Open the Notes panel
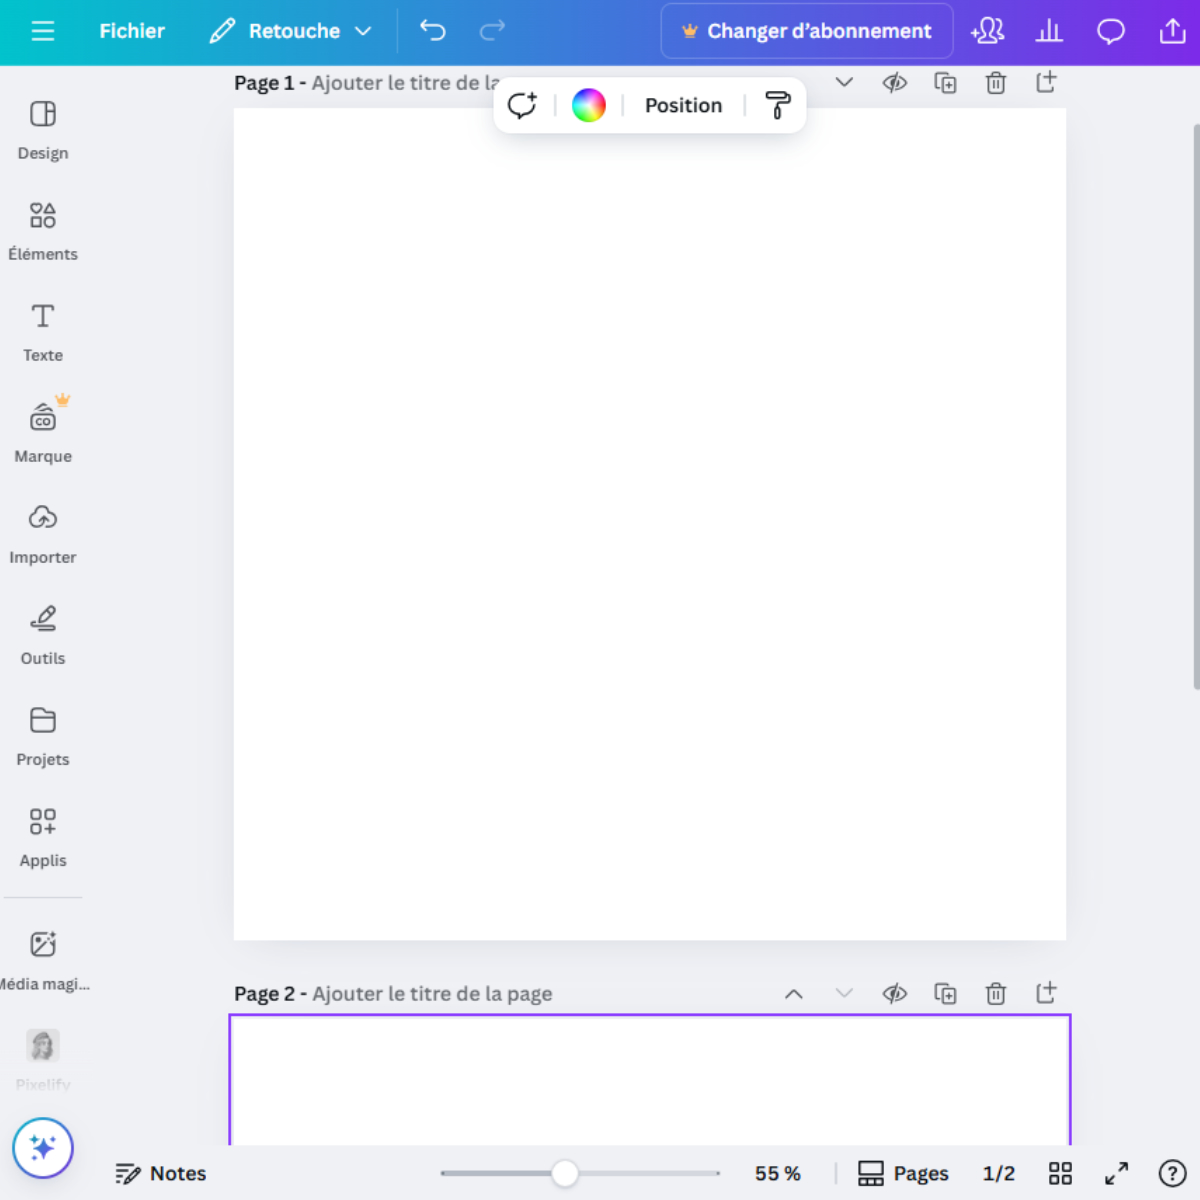1200x1200 pixels. point(160,1173)
